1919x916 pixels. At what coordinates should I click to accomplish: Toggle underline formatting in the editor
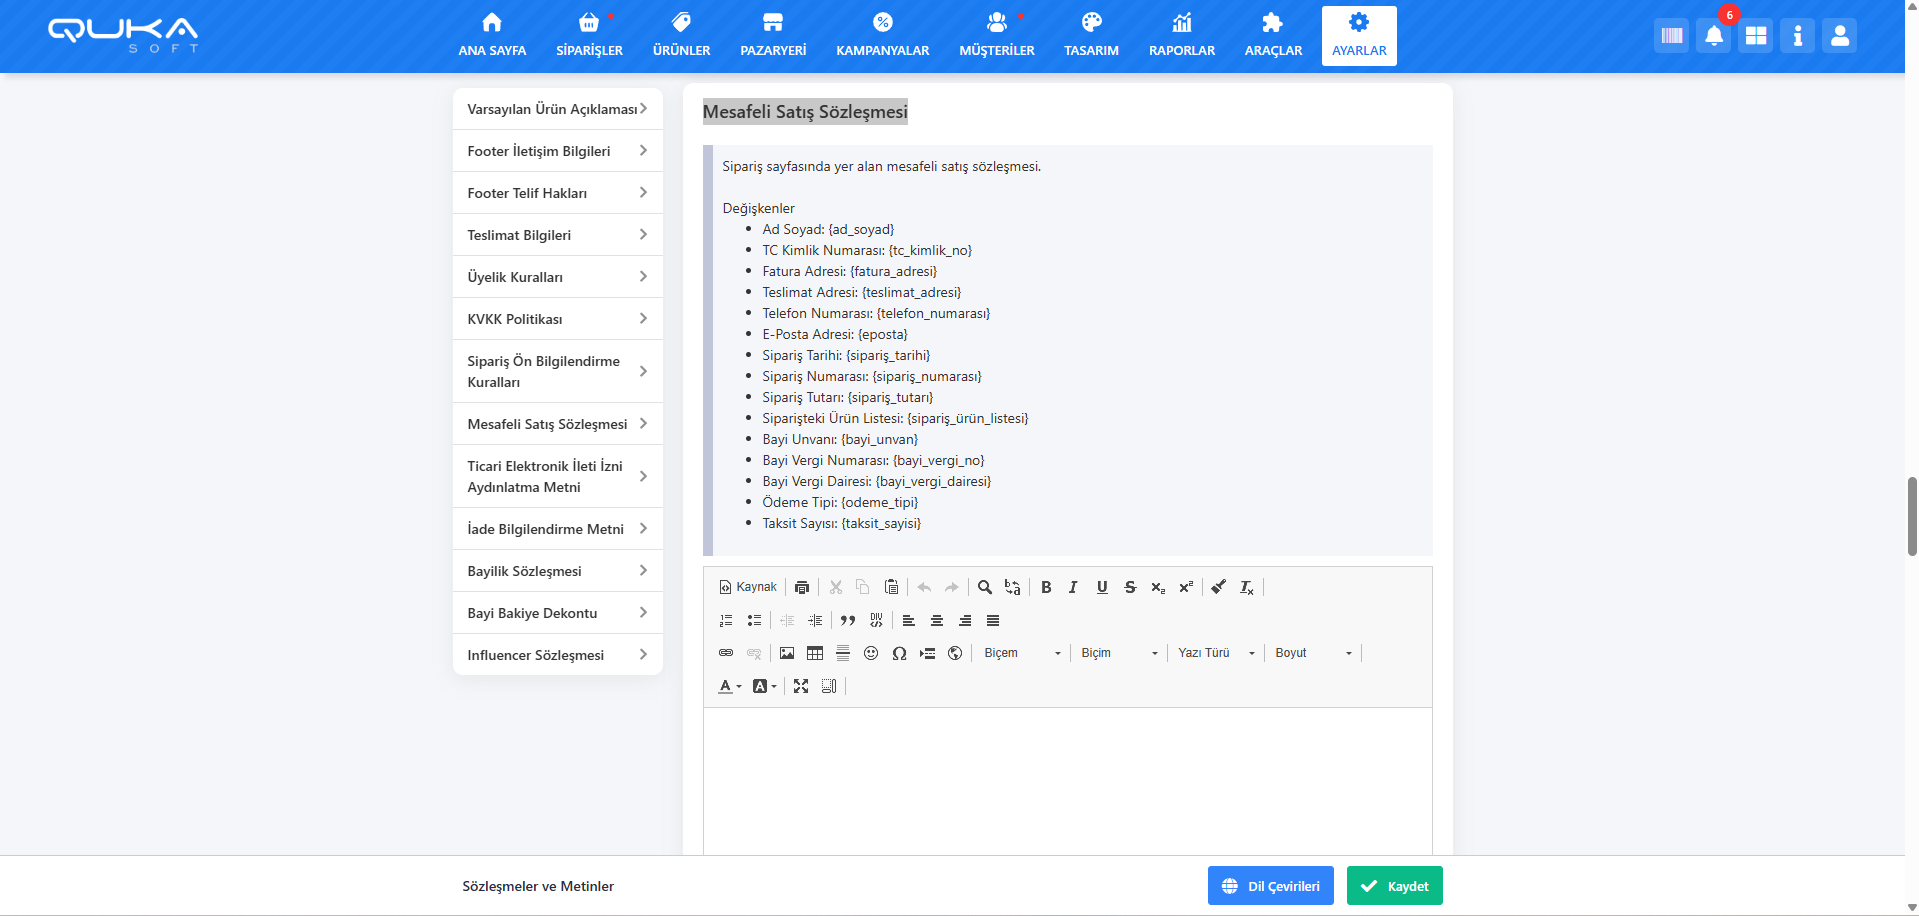point(1102,587)
